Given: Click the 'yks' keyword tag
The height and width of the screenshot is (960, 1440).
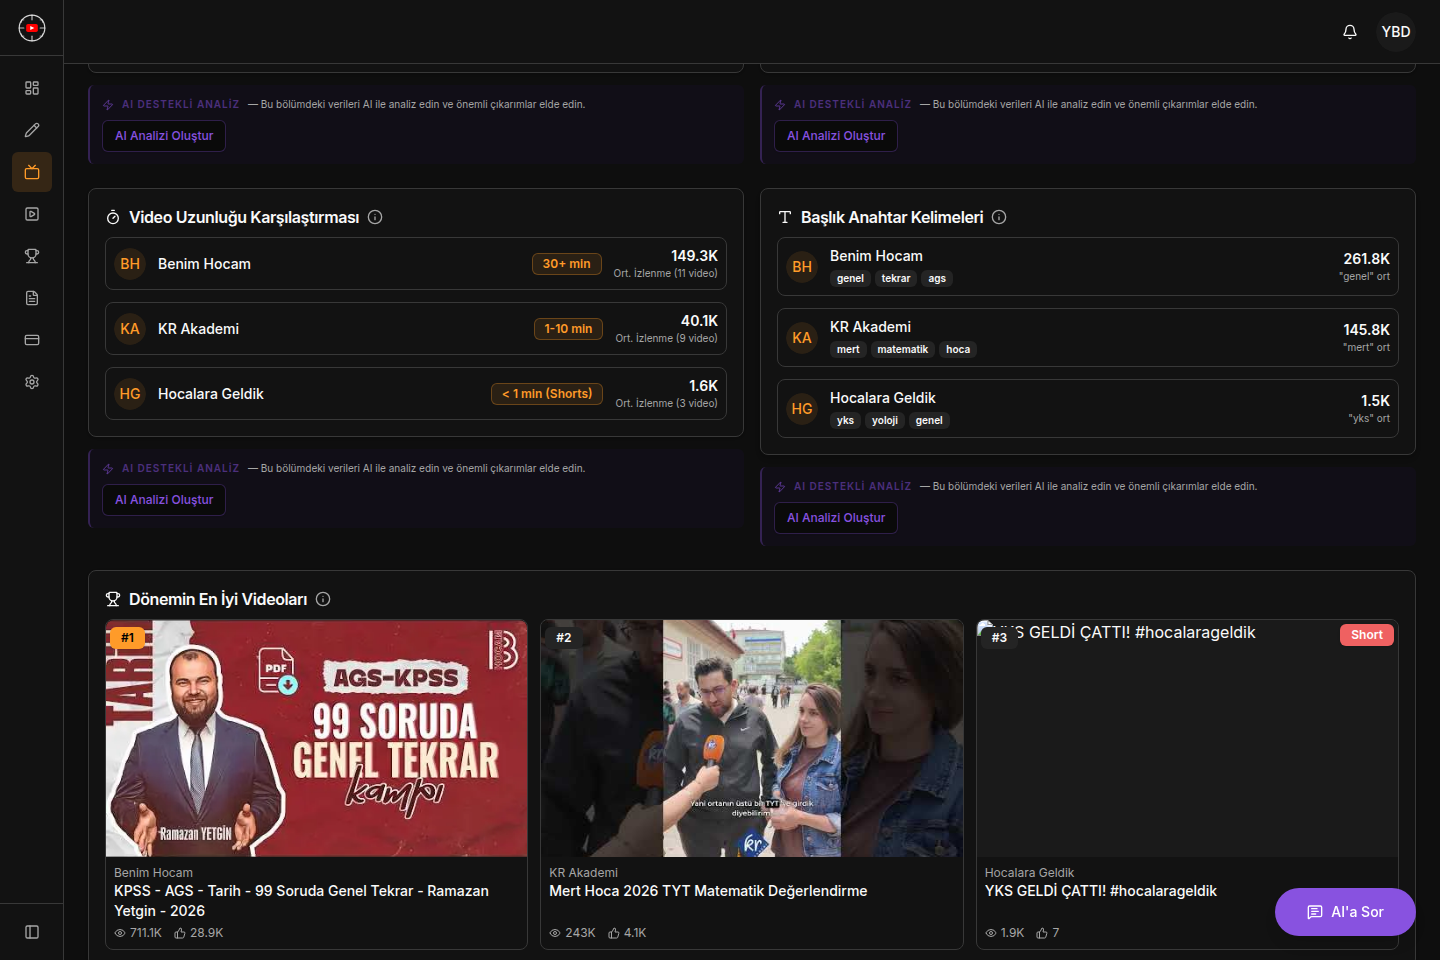Looking at the screenshot, I should pyautogui.click(x=845, y=421).
